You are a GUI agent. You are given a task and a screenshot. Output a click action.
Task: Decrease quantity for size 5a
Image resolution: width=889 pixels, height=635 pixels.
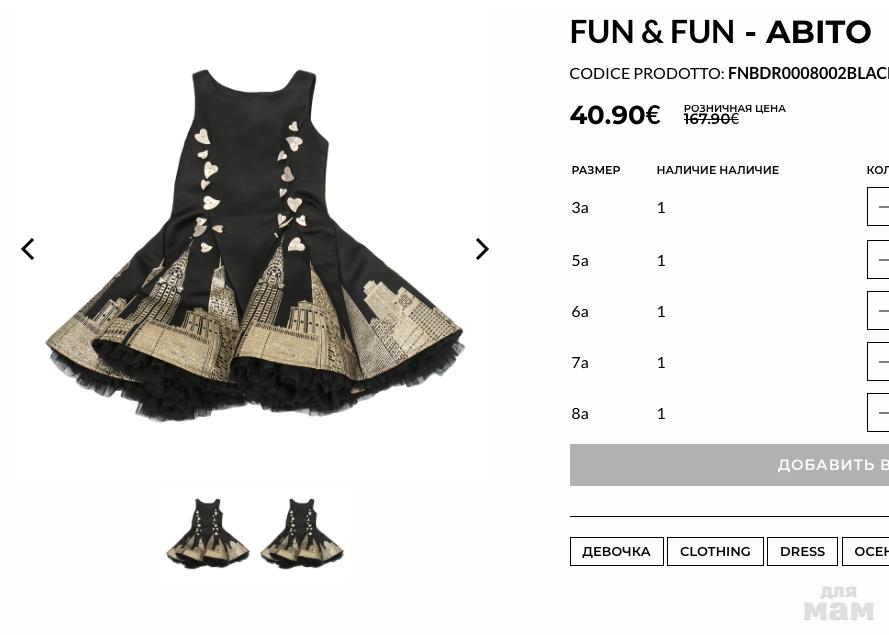pos(878,260)
